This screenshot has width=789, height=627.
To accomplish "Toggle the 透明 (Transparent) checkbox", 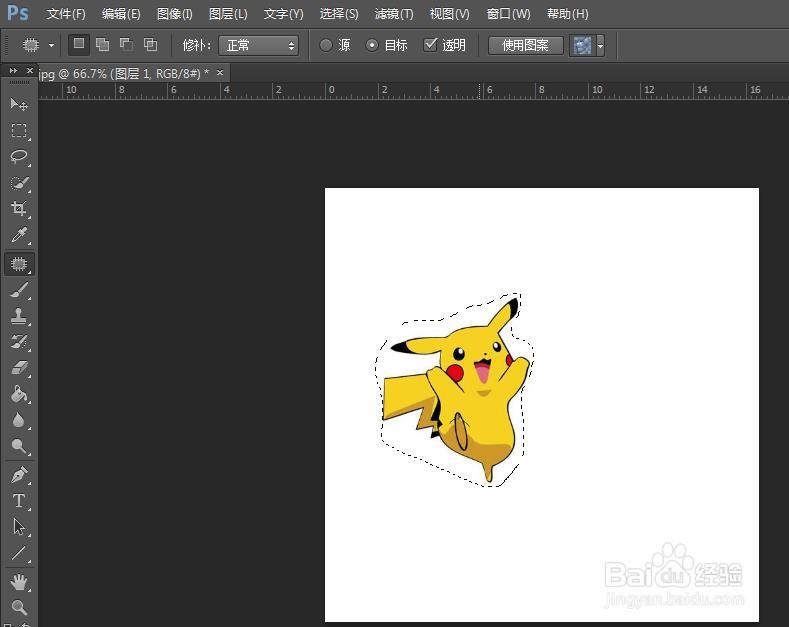I will pos(430,45).
